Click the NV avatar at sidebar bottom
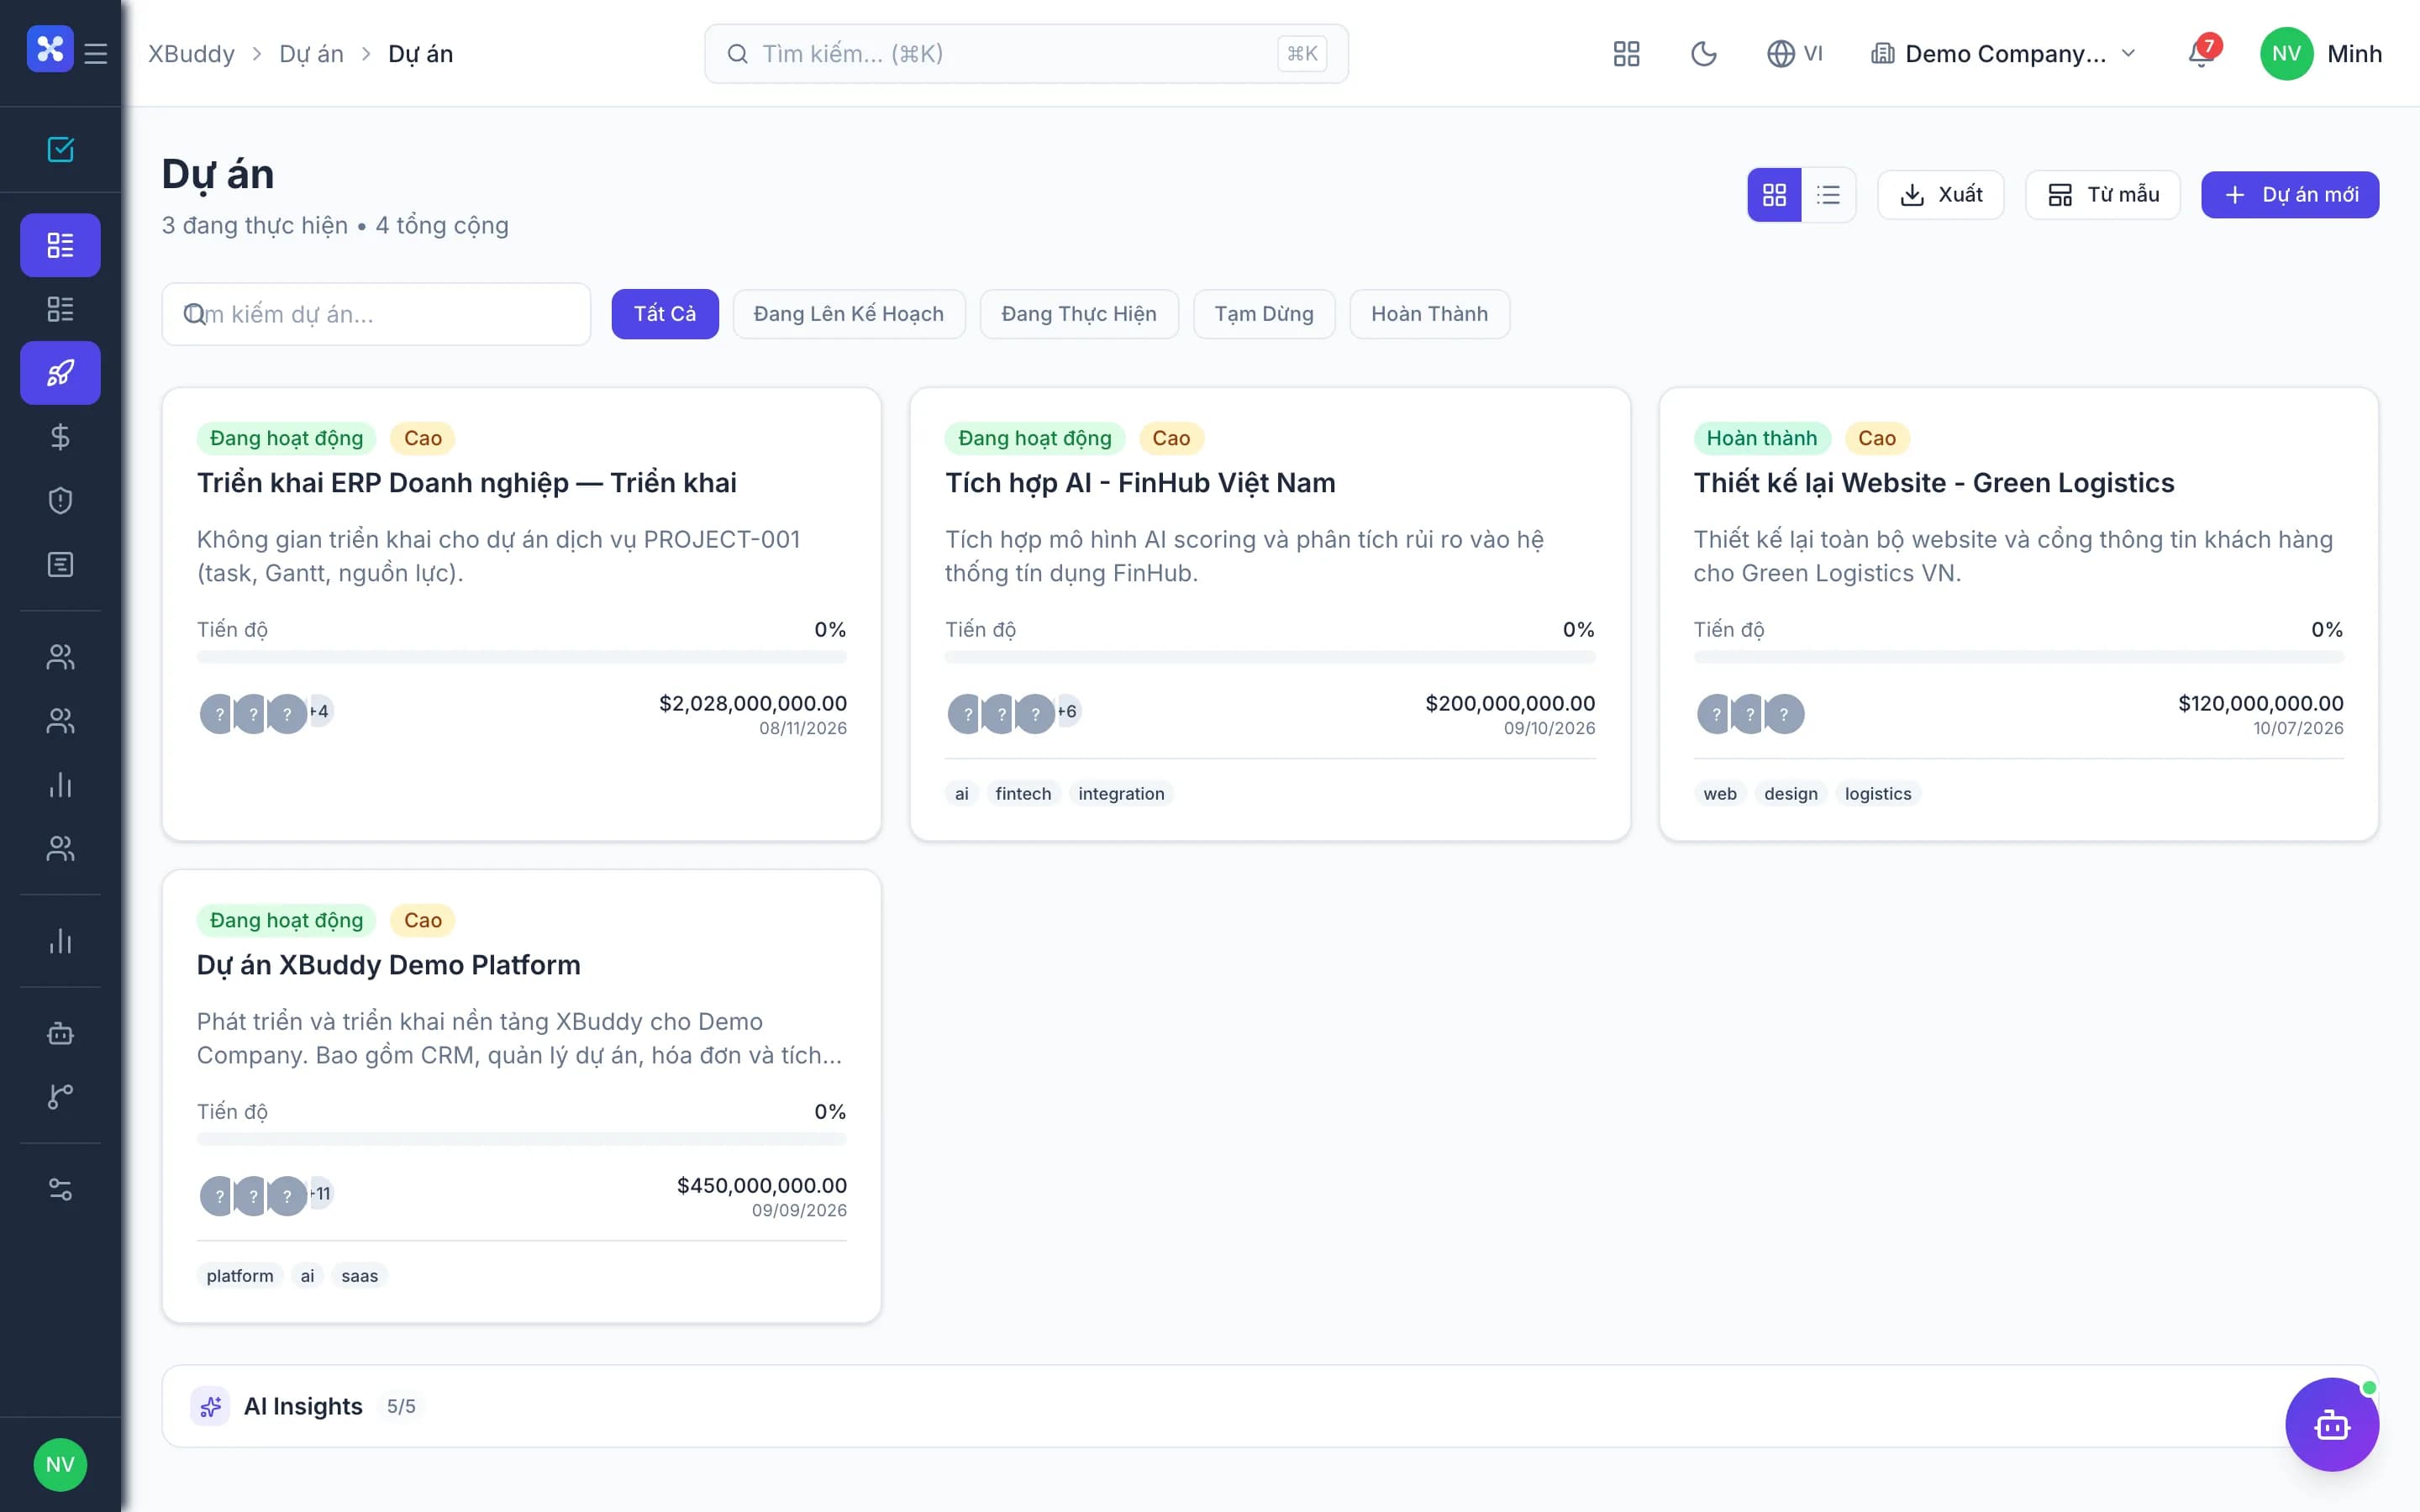This screenshot has width=2420, height=1512. click(60, 1464)
